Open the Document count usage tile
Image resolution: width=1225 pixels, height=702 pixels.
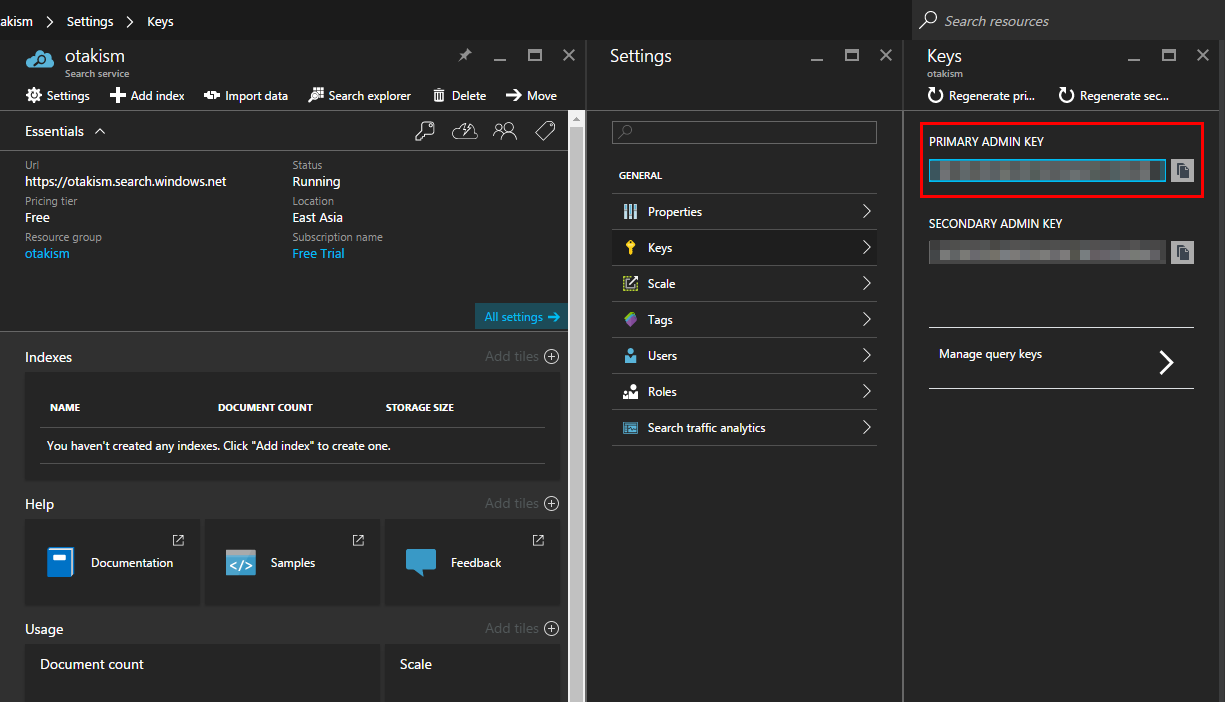point(202,672)
